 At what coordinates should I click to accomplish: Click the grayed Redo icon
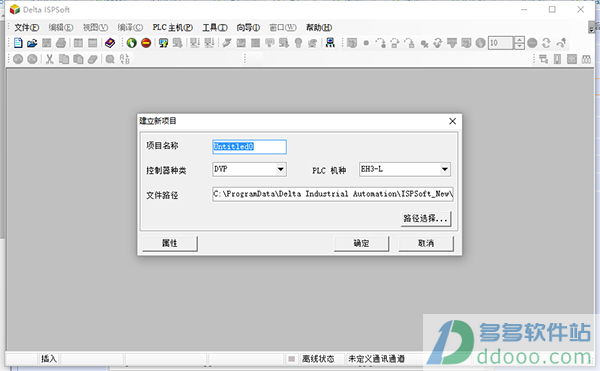[33, 59]
